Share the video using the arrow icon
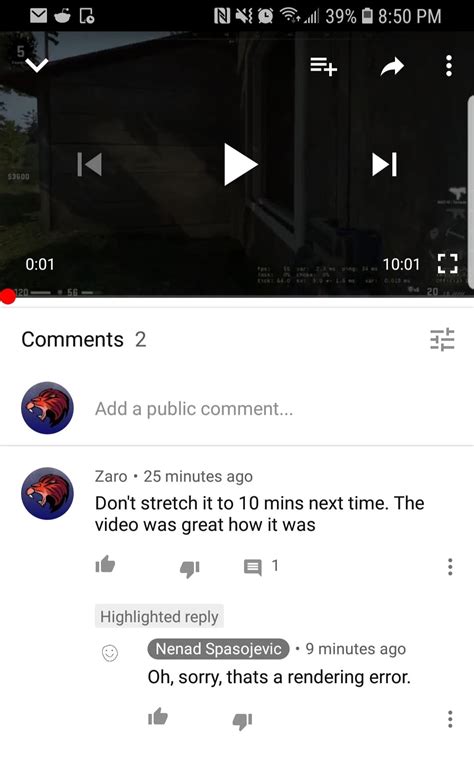The image size is (474, 764). click(x=392, y=66)
